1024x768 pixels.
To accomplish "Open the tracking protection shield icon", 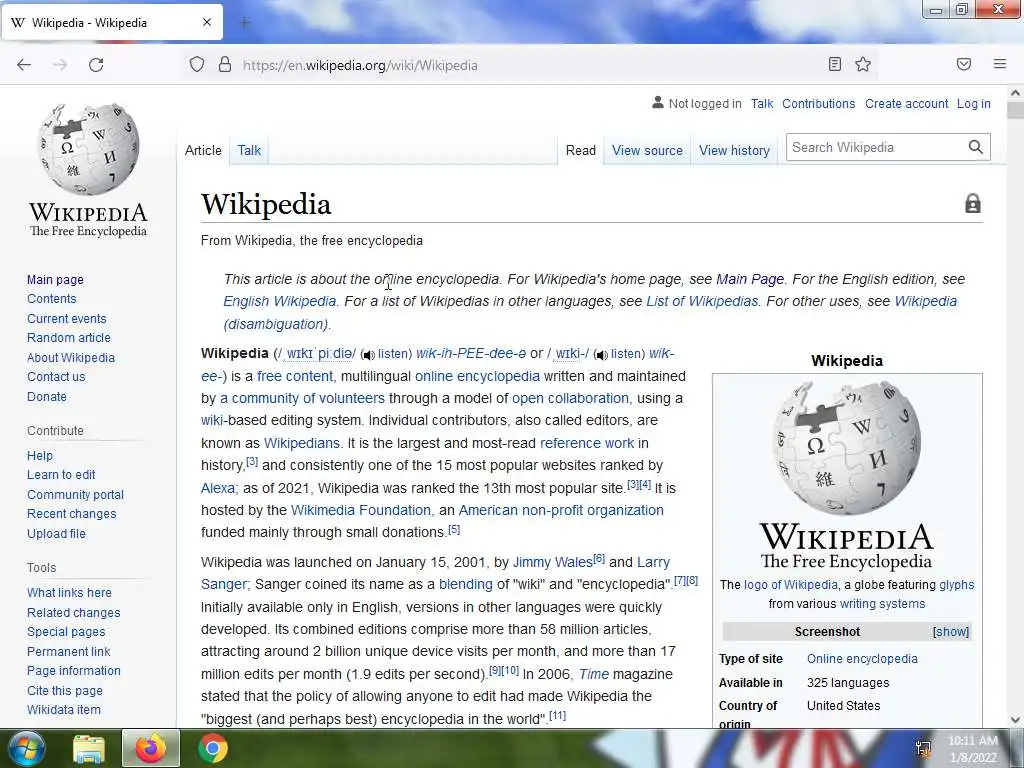I will coord(197,65).
